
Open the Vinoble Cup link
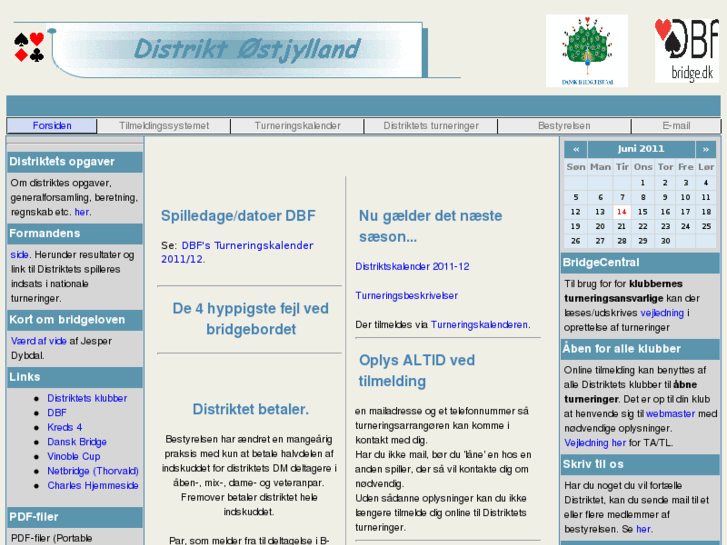(x=74, y=456)
